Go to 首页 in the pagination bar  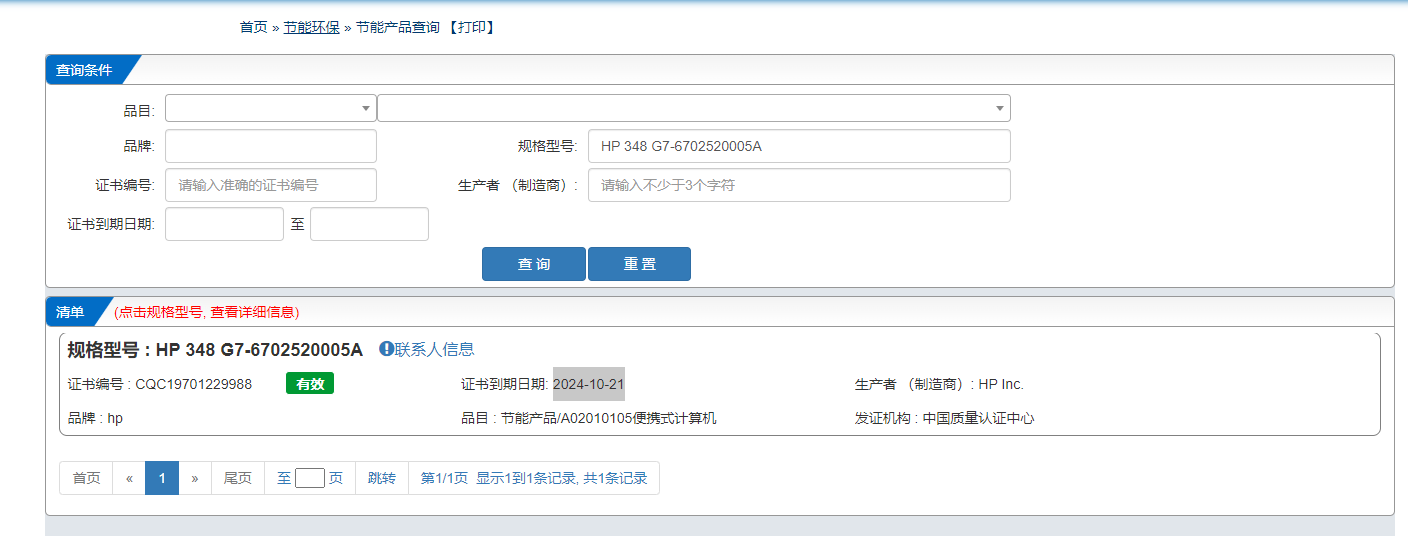[x=86, y=478]
